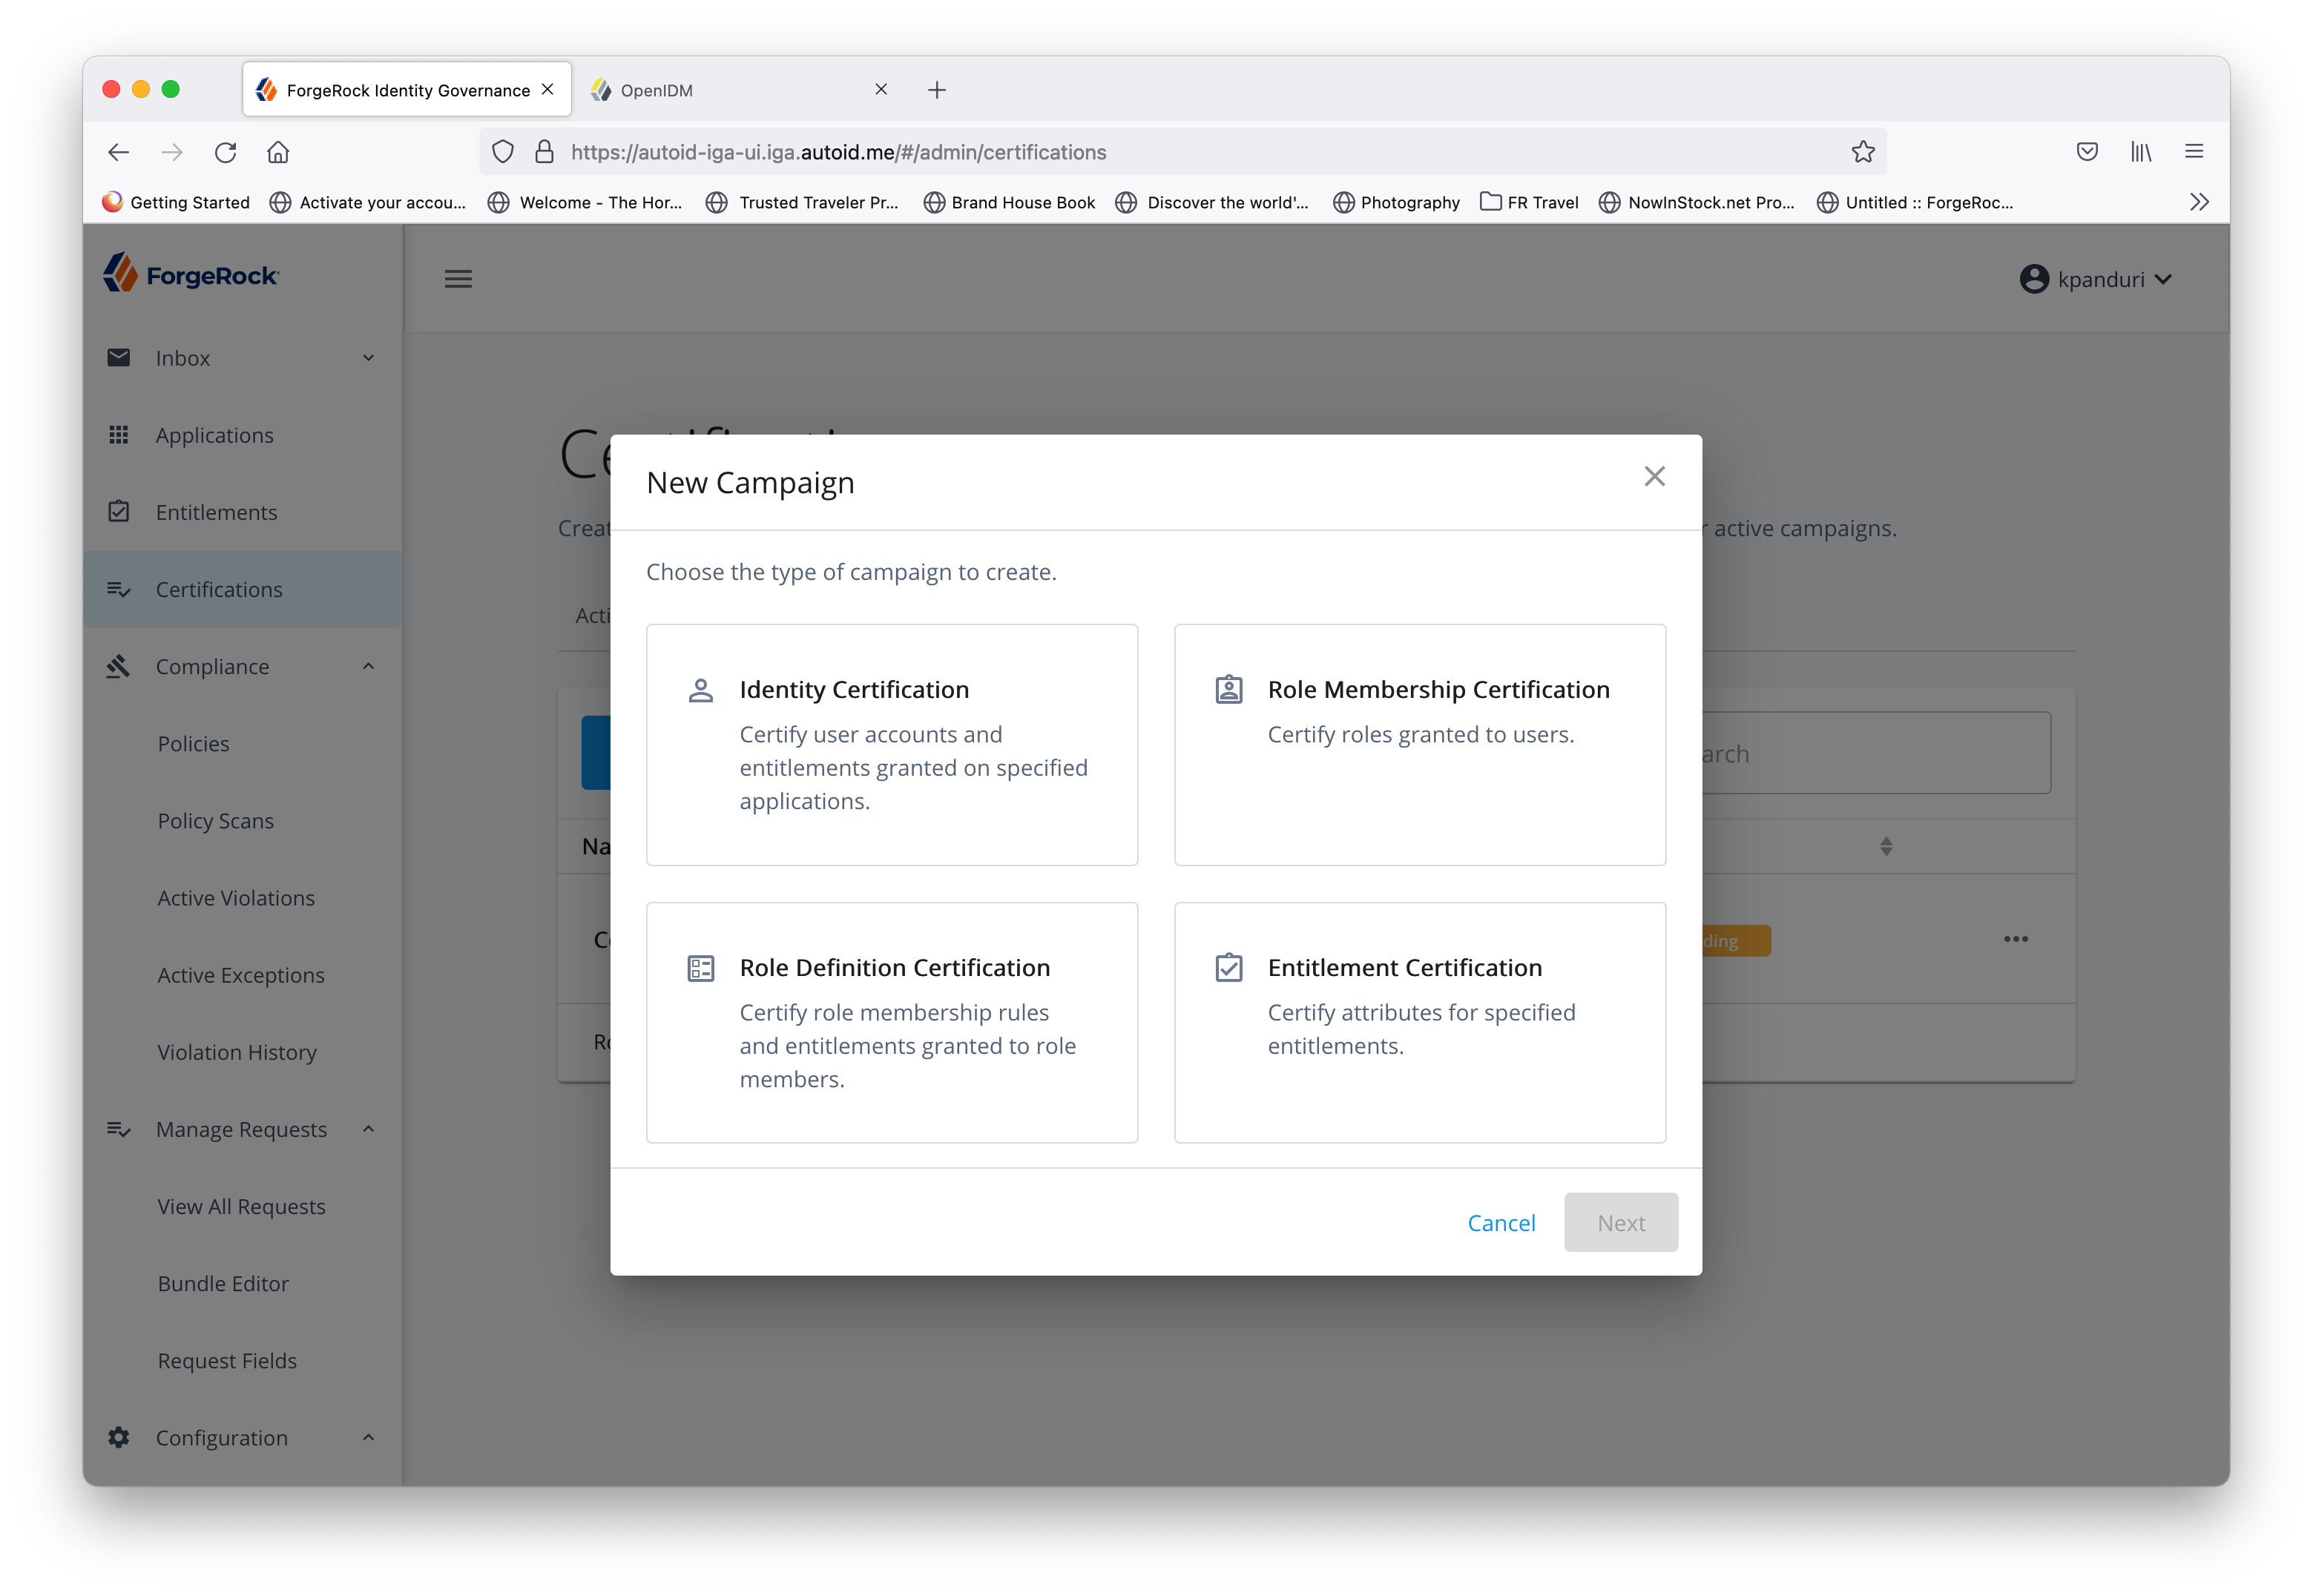Choose the Role Membership Certification option
Image resolution: width=2313 pixels, height=1596 pixels.
pyautogui.click(x=1419, y=744)
